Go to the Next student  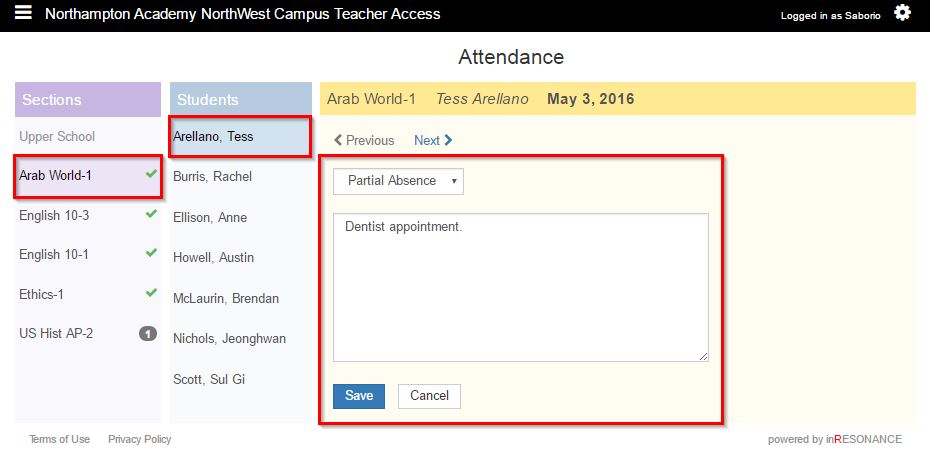(433, 141)
